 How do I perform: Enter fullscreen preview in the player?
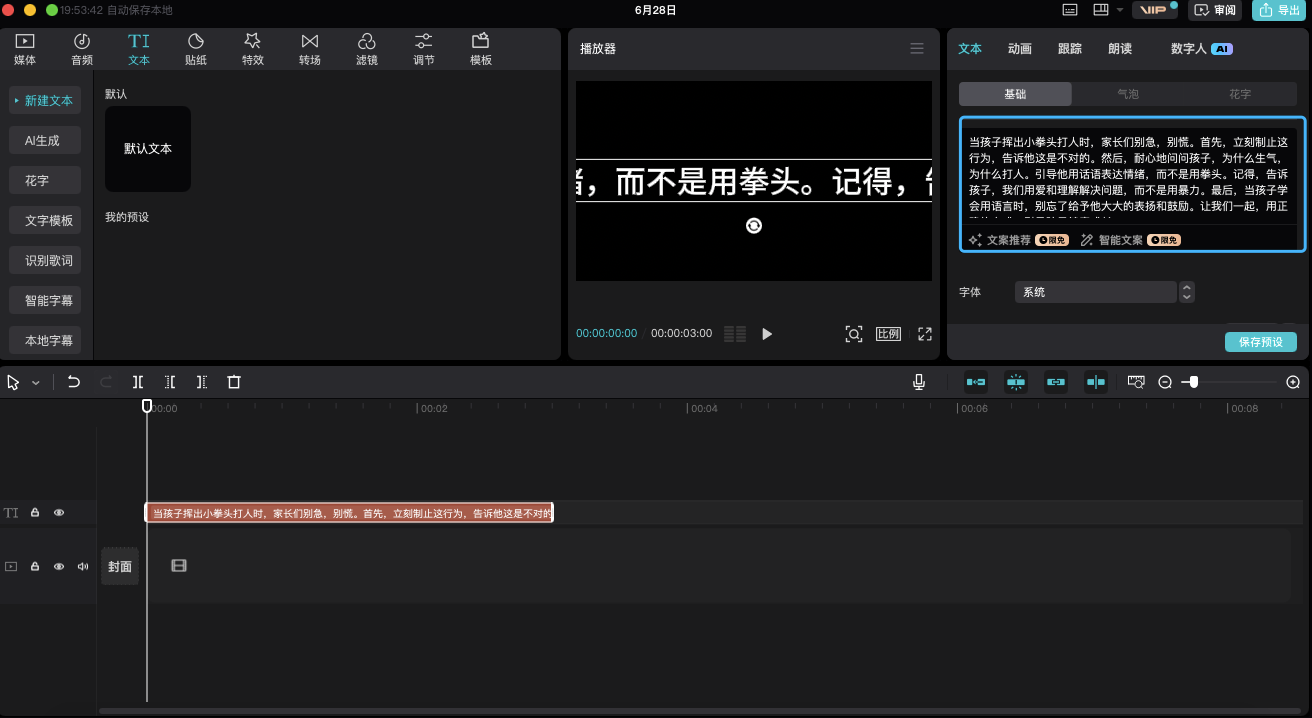[925, 334]
